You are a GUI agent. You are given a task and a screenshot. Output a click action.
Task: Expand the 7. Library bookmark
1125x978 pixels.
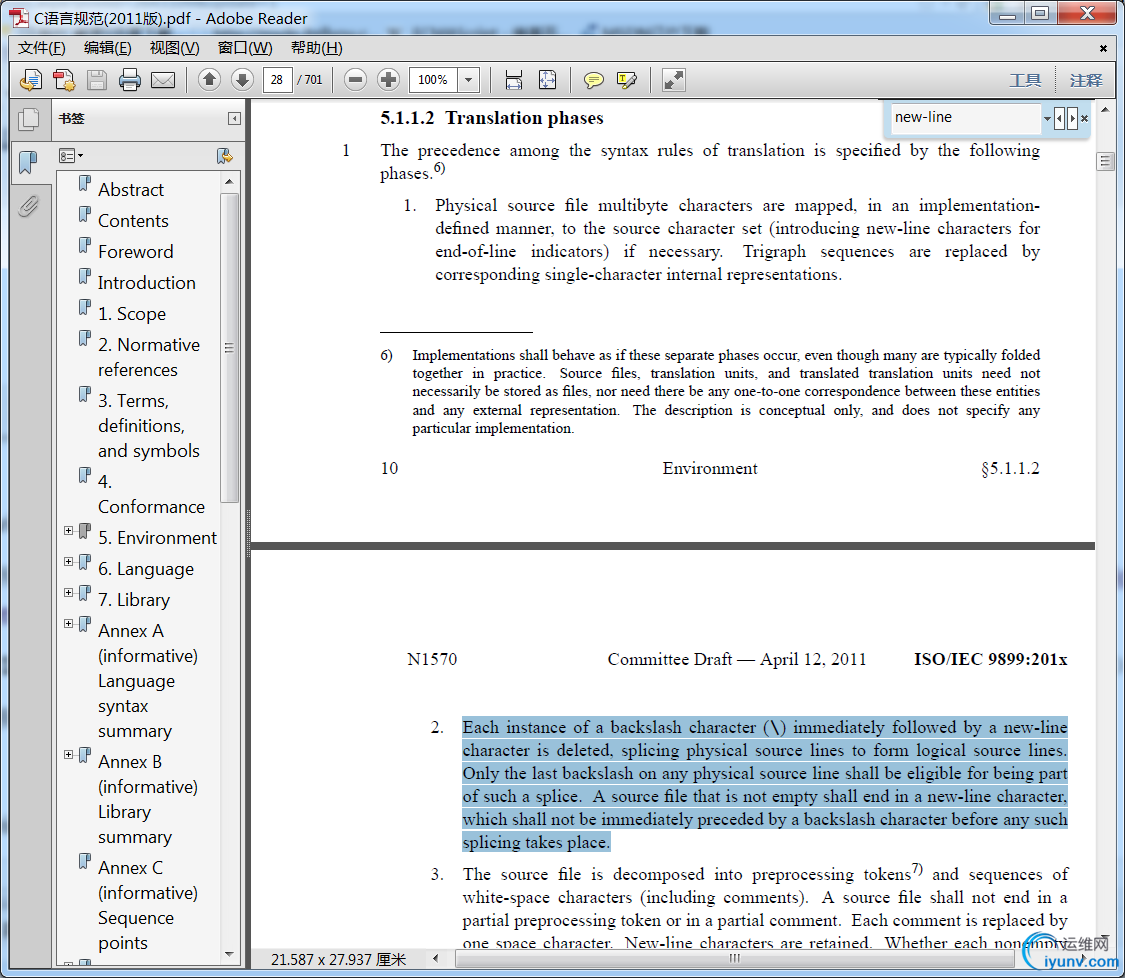tap(68, 593)
